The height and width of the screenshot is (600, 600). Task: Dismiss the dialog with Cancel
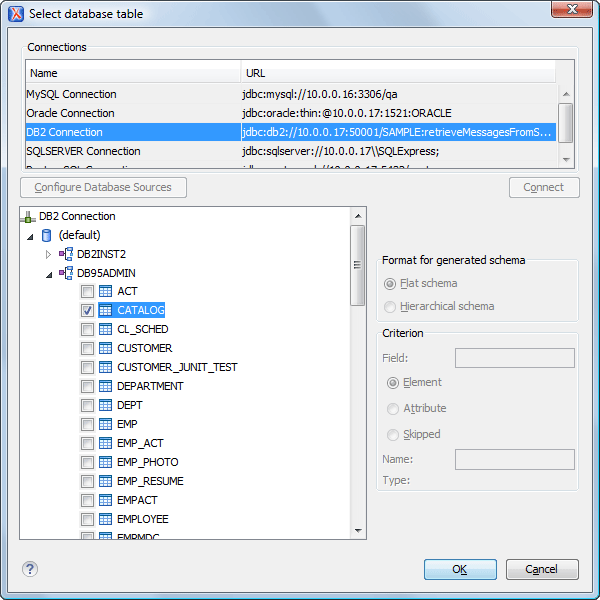(542, 569)
